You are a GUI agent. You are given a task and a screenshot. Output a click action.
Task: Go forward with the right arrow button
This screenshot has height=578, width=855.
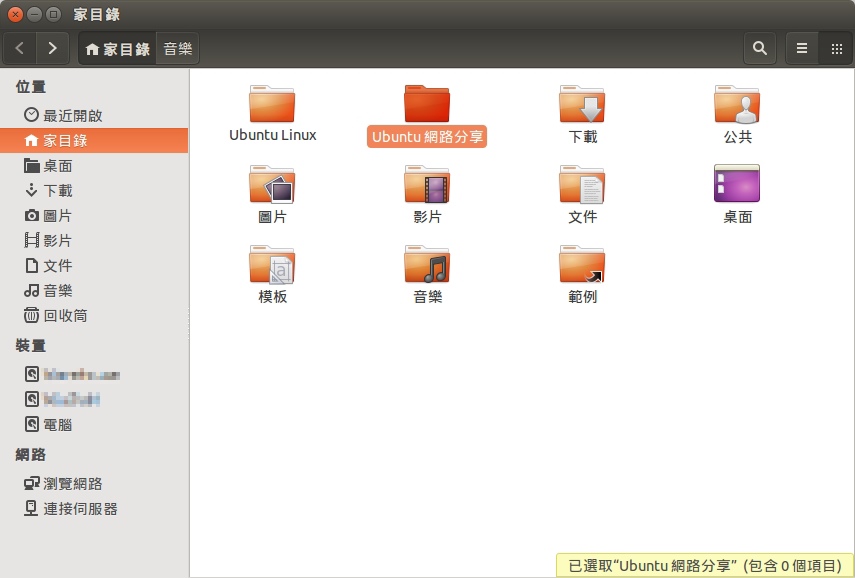52,49
